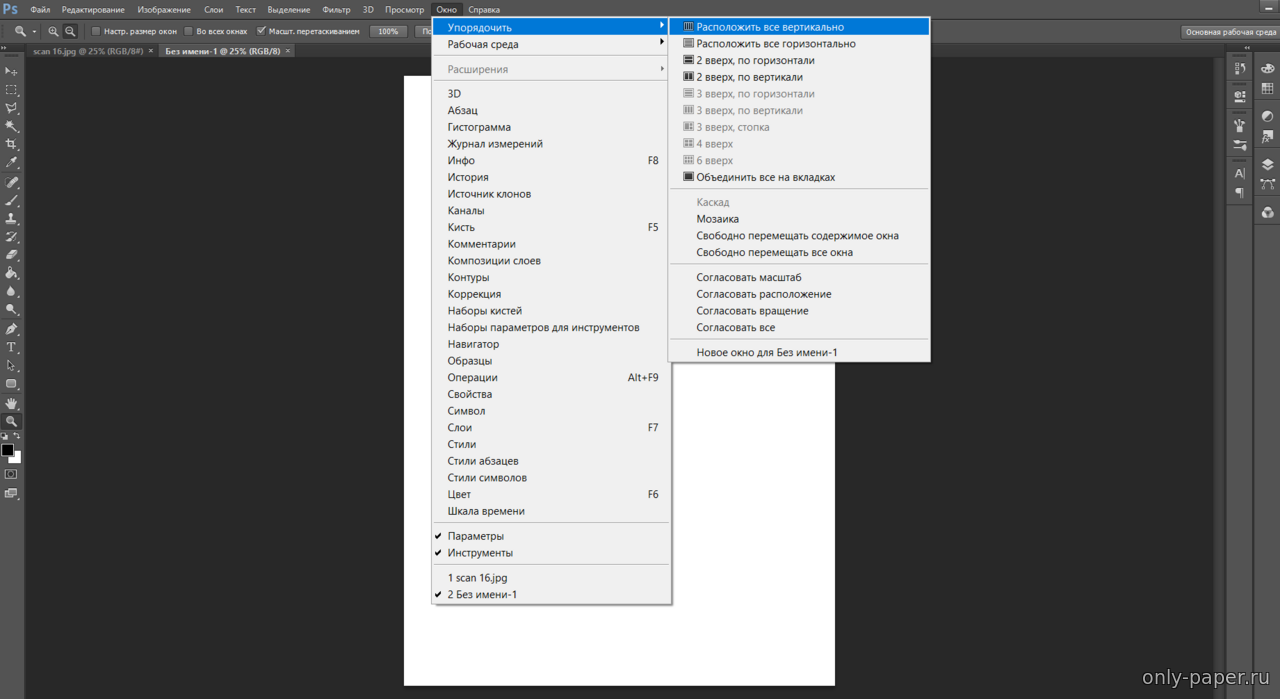Select the Paint Bucket tool

pos(12,273)
